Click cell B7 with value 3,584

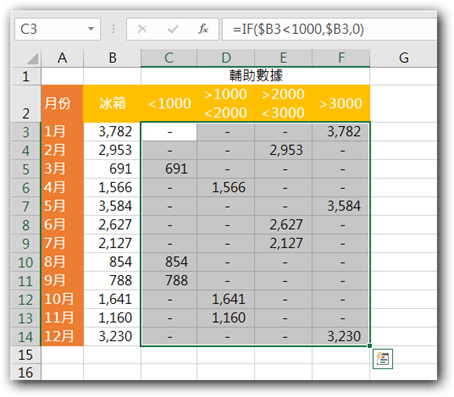coord(112,206)
